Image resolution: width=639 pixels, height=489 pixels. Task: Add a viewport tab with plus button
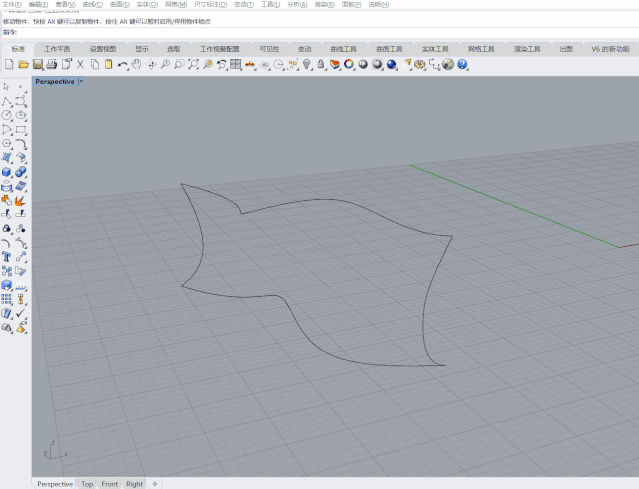tap(154, 484)
